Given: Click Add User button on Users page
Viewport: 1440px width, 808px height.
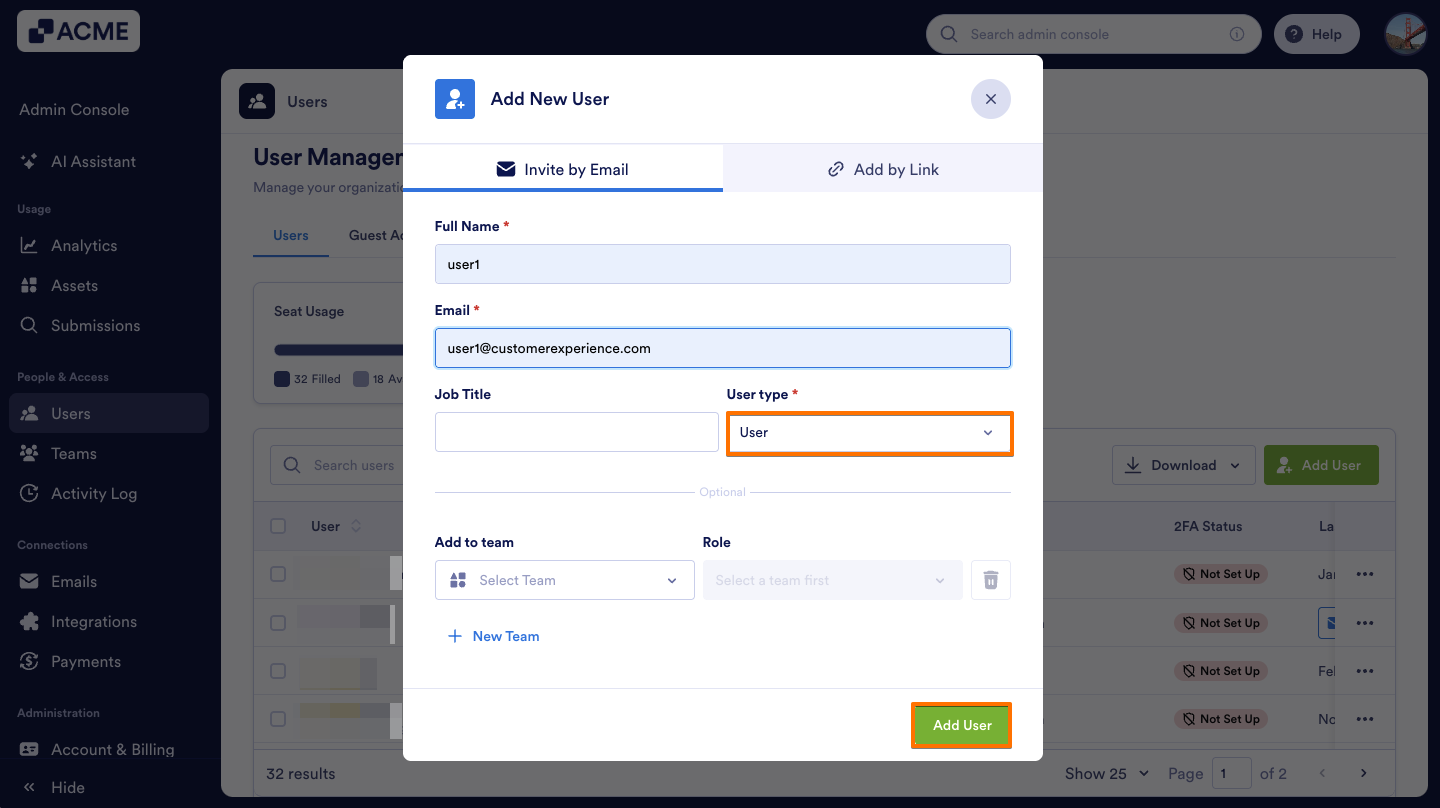Looking at the screenshot, I should coord(1321,465).
